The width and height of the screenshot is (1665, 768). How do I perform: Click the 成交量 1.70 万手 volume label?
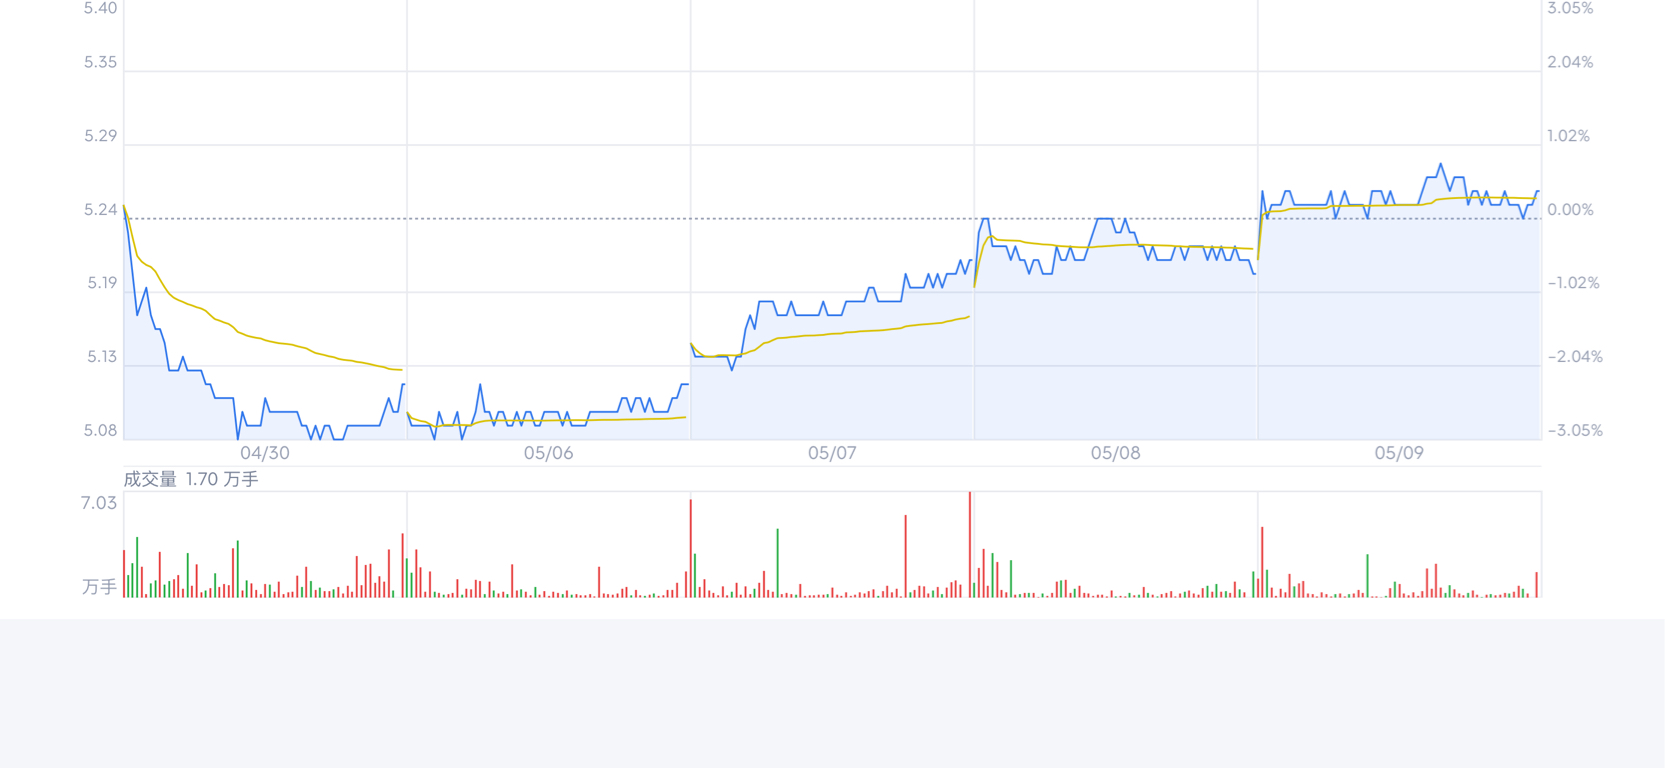coord(191,479)
